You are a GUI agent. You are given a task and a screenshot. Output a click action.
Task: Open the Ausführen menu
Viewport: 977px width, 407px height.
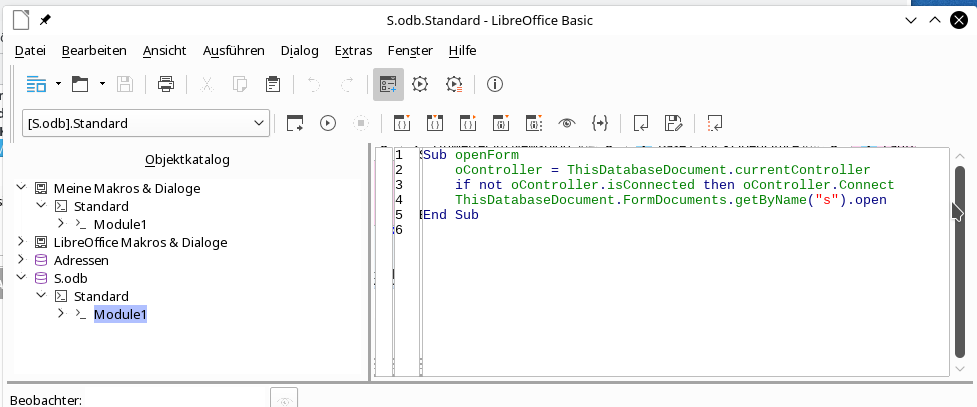pos(233,50)
